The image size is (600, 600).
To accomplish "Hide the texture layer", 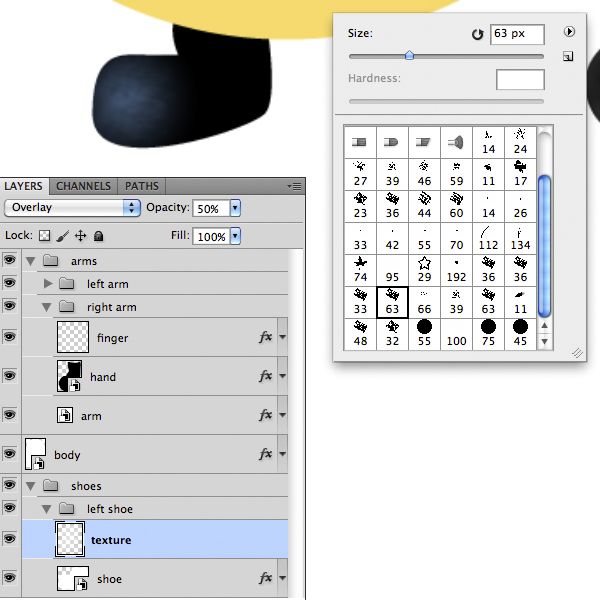I will pos(11,539).
